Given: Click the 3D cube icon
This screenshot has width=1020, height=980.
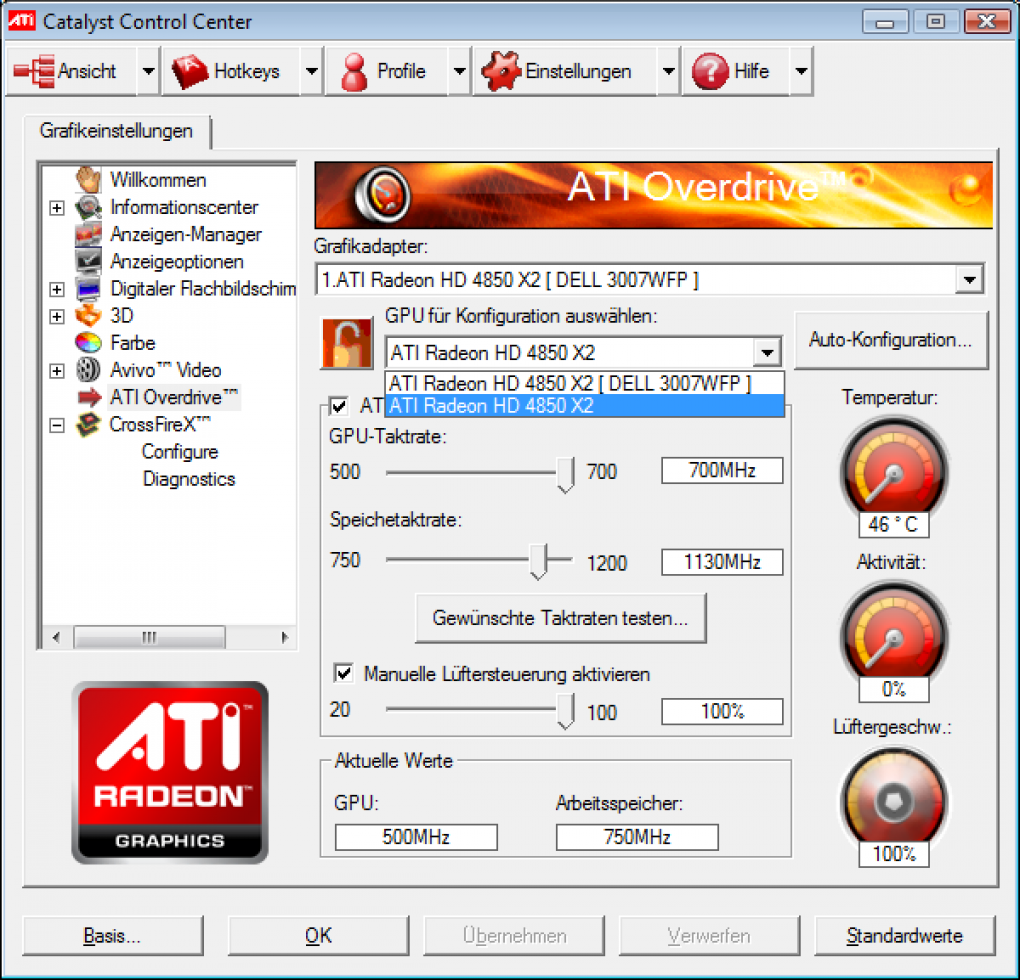Looking at the screenshot, I should coord(88,316).
